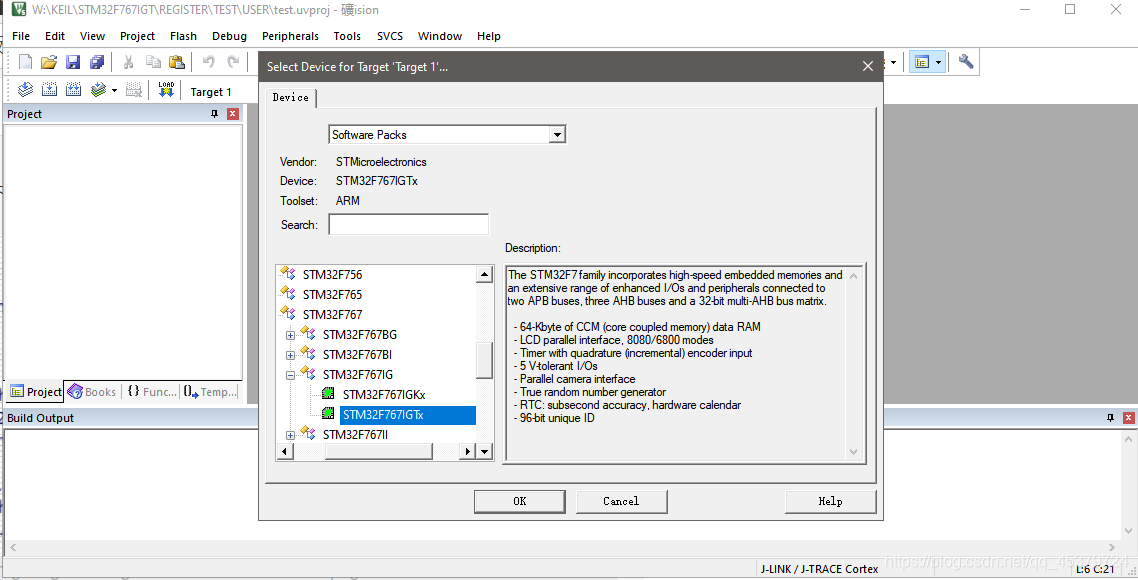This screenshot has width=1138, height=580.
Task: Click the Redo arrow icon
Action: [x=233, y=62]
